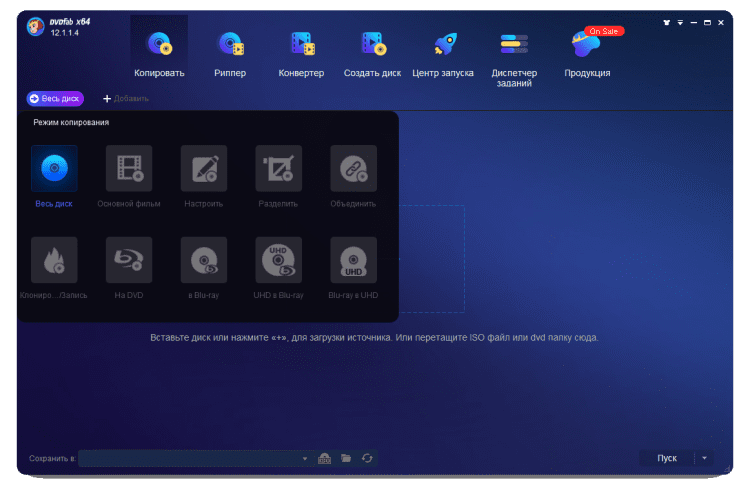Minimize the DVDFab window
750x498 pixels.
(694, 22)
